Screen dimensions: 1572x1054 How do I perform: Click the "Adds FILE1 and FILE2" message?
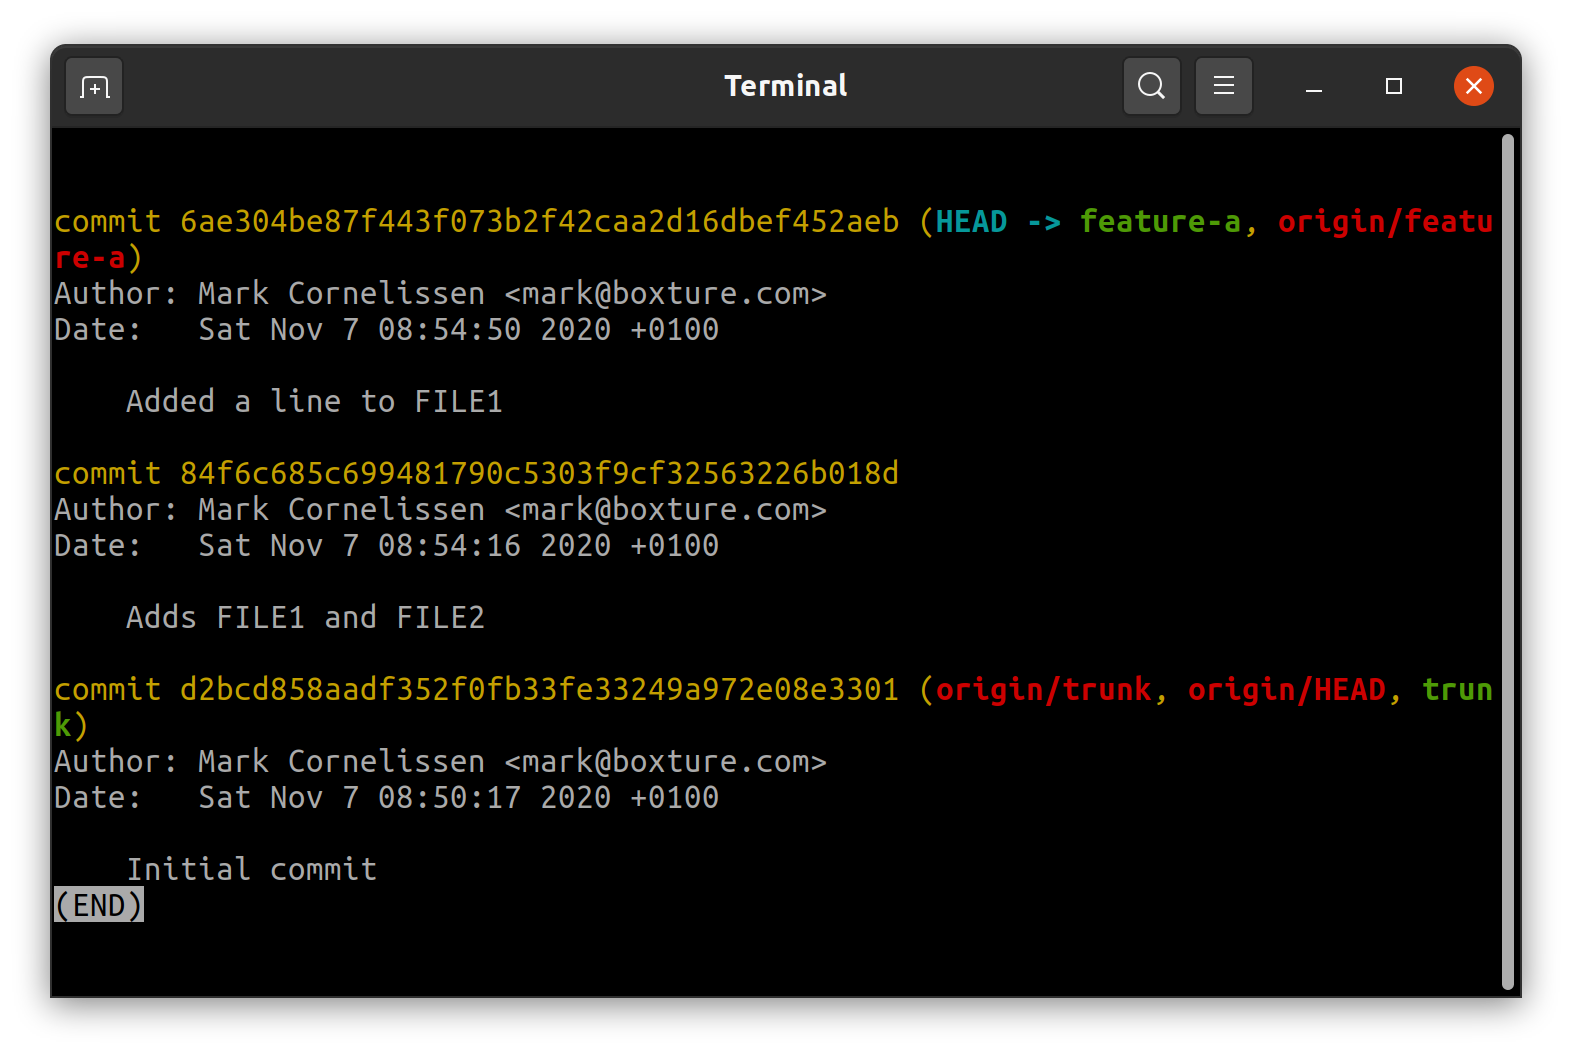pos(305,618)
